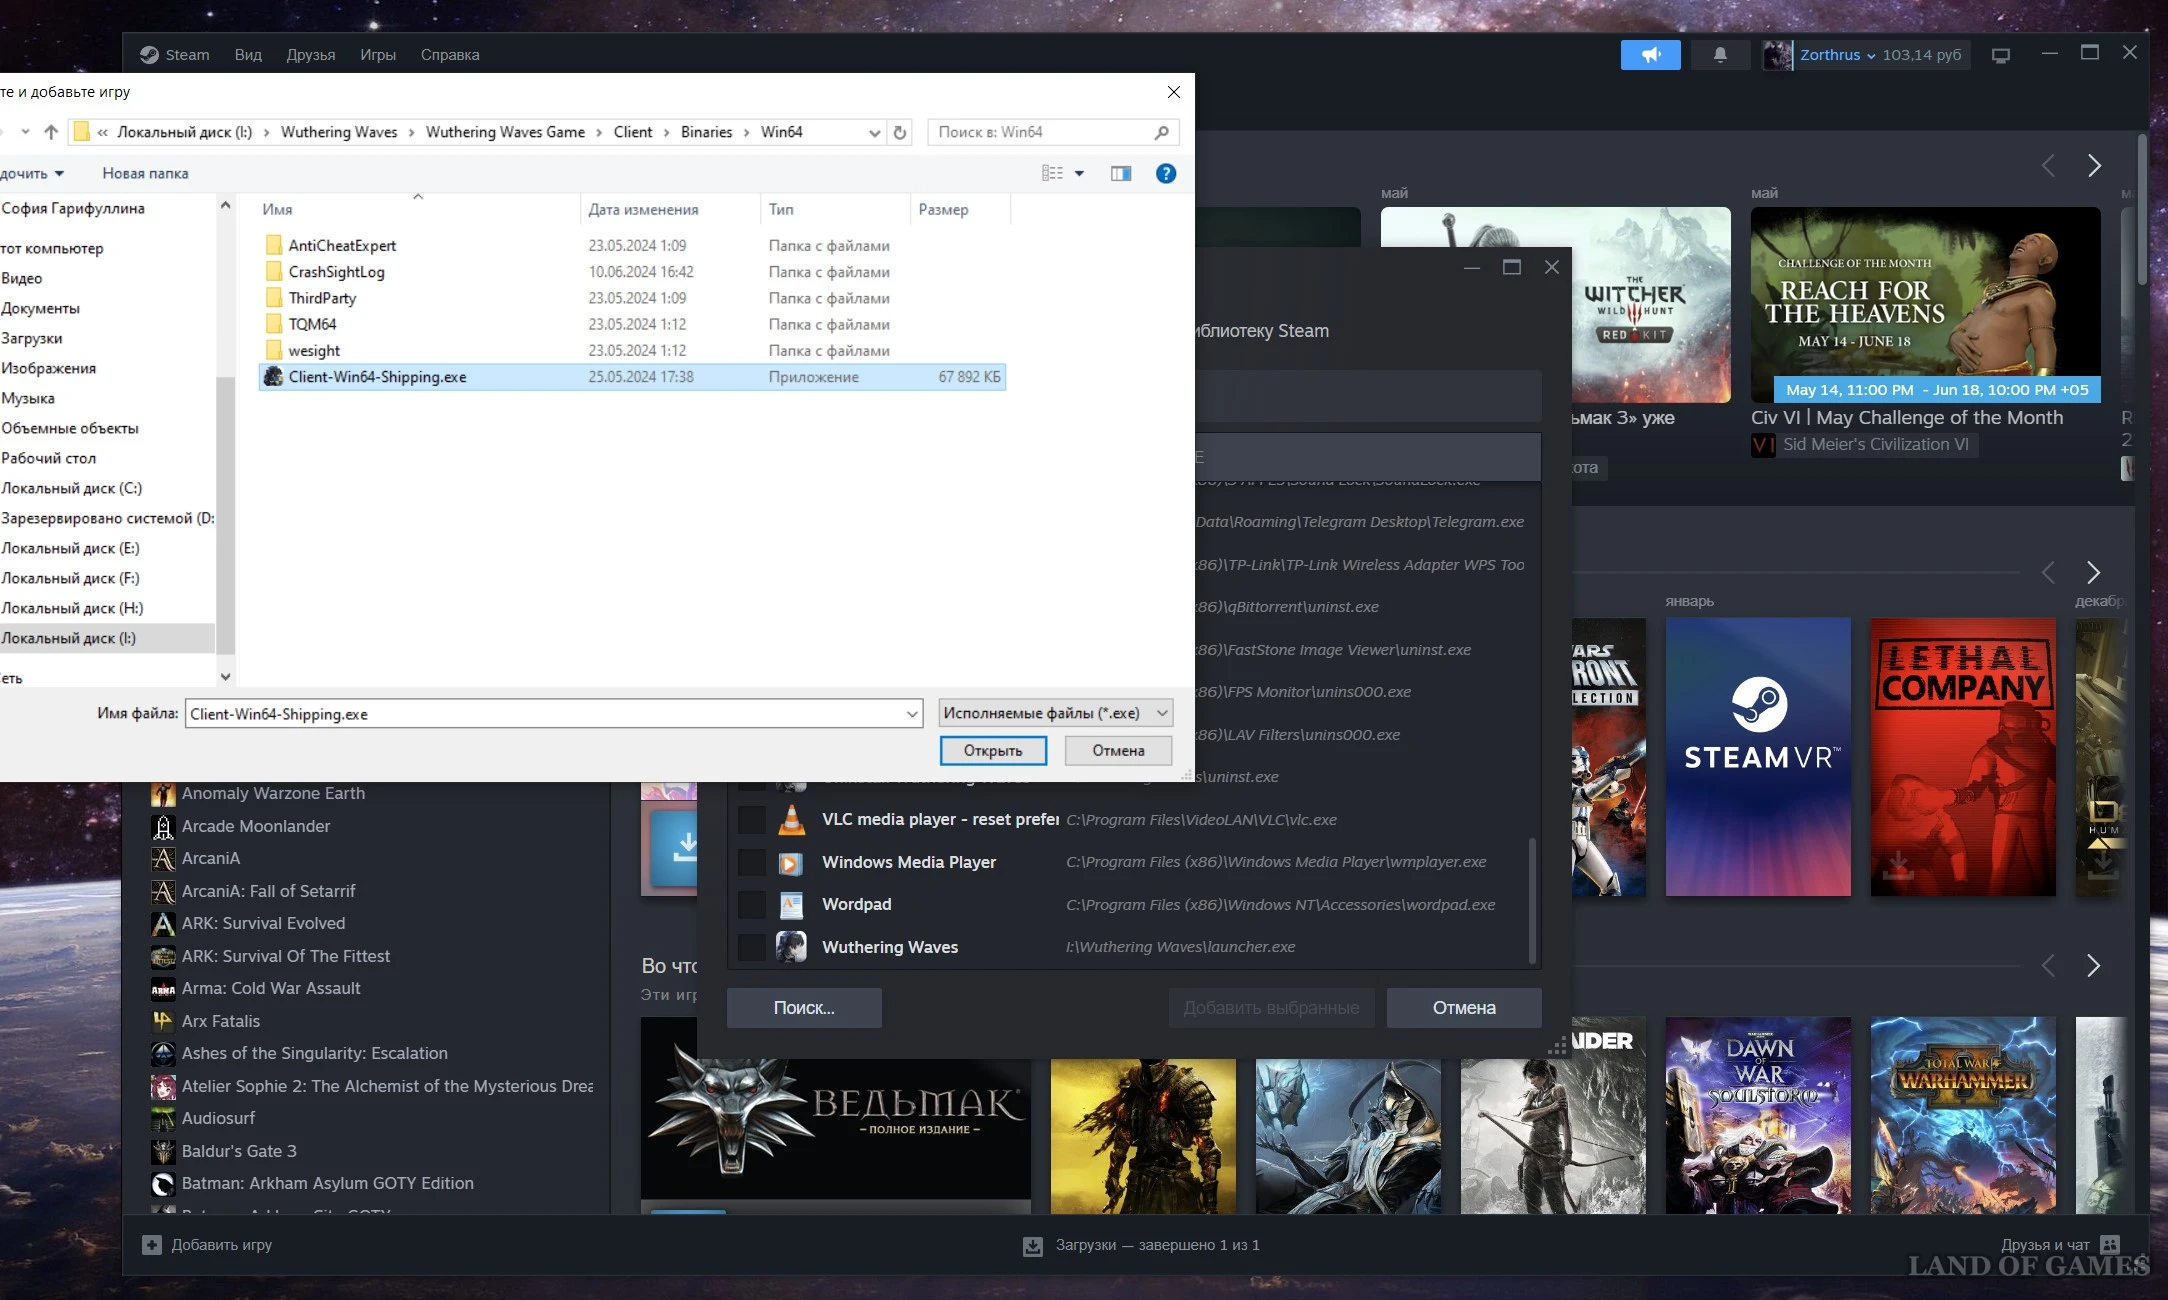Screen dimensions: 2168x1300
Task: Click Windows Media Player icon in list
Action: click(791, 862)
